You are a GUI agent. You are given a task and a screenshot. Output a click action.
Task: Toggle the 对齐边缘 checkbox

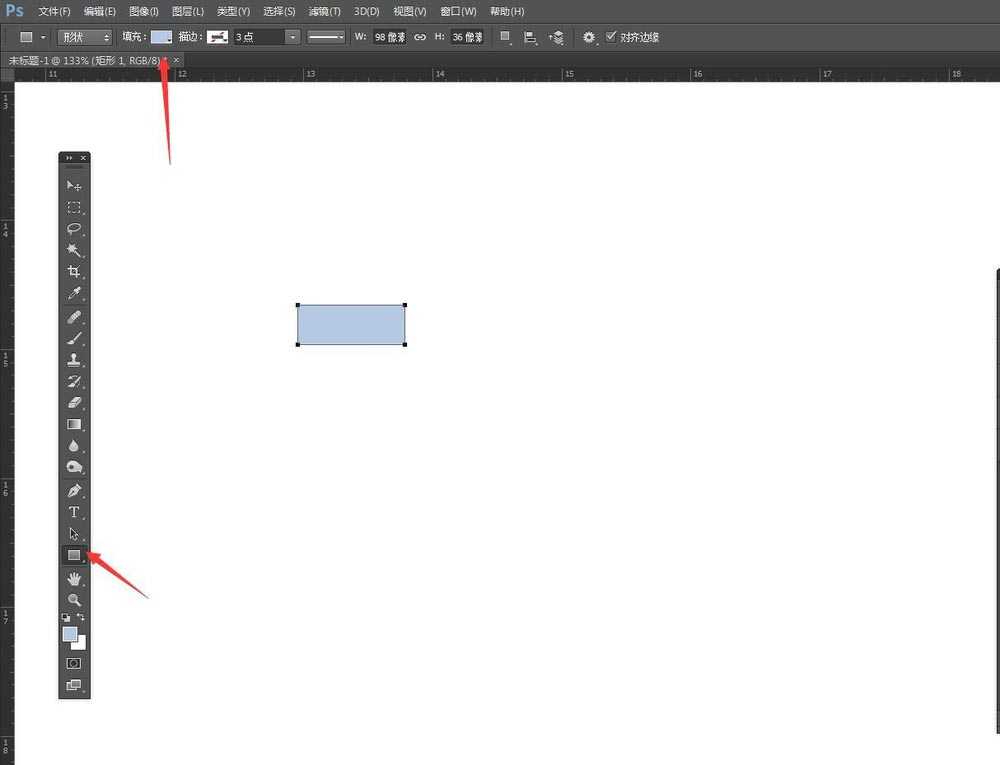pyautogui.click(x=612, y=37)
